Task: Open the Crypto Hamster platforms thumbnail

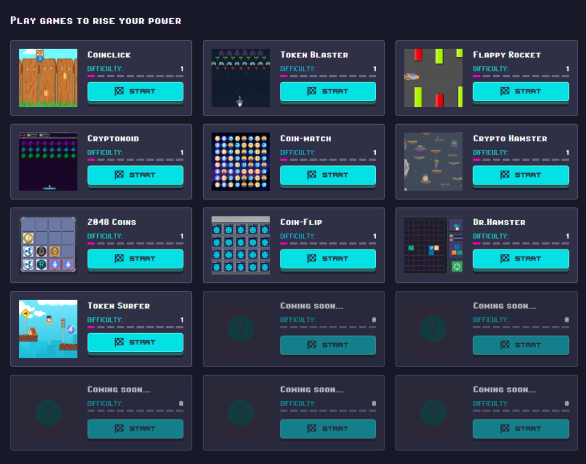Action: 433,161
